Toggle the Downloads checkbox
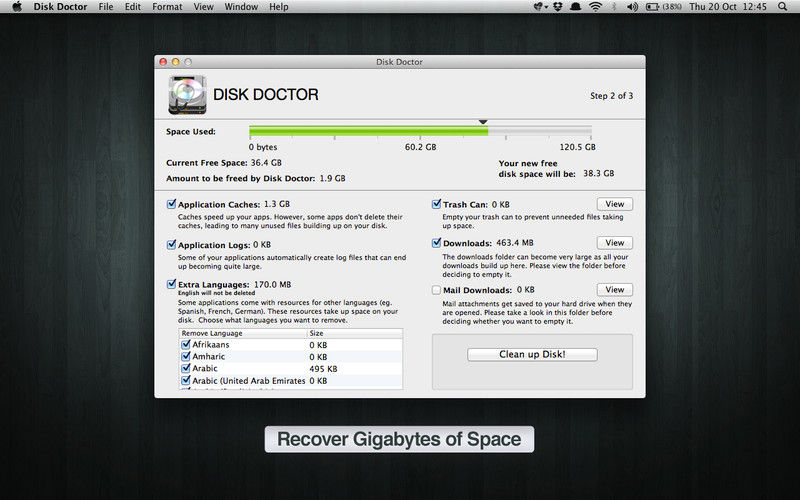This screenshot has width=800, height=500. (436, 242)
